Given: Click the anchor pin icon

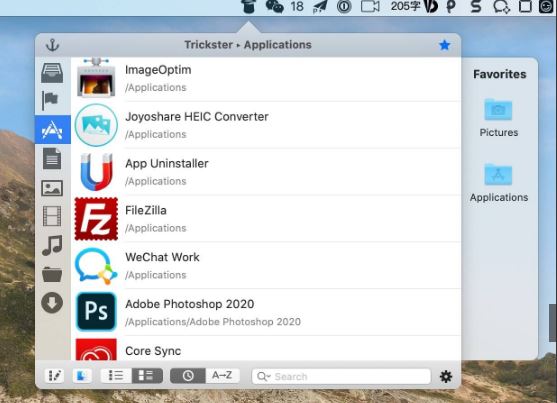Looking at the screenshot, I should pos(53,45).
